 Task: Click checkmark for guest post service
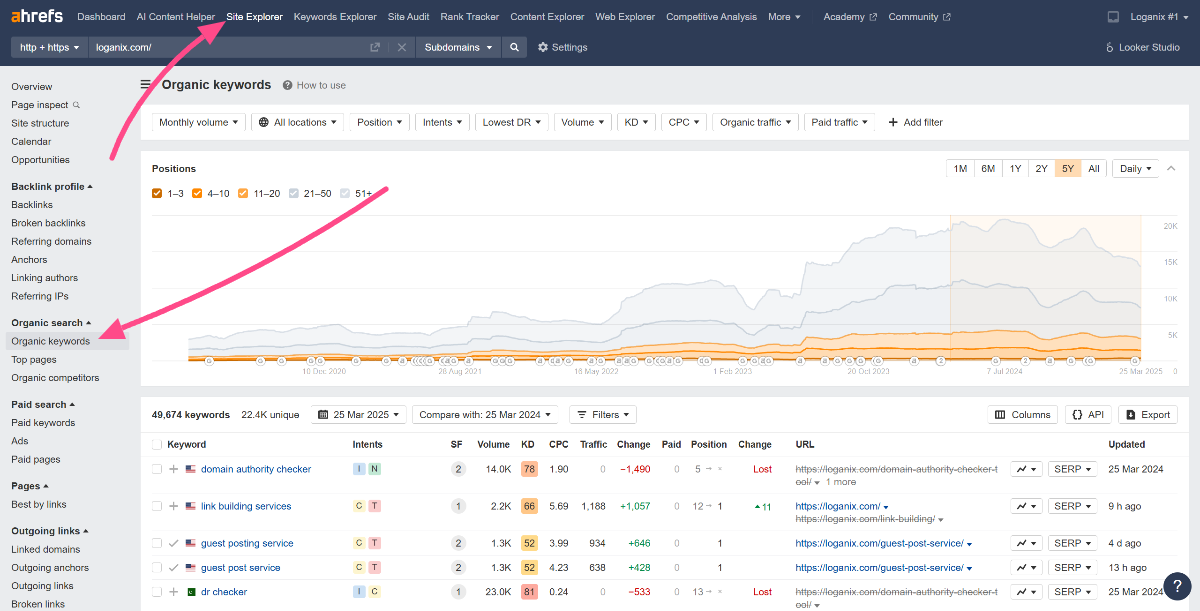[x=174, y=568]
